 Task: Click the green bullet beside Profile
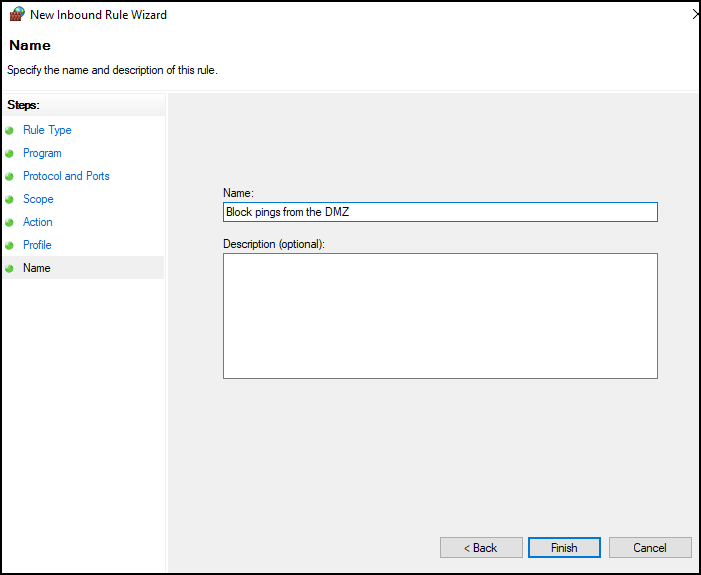pyautogui.click(x=9, y=245)
